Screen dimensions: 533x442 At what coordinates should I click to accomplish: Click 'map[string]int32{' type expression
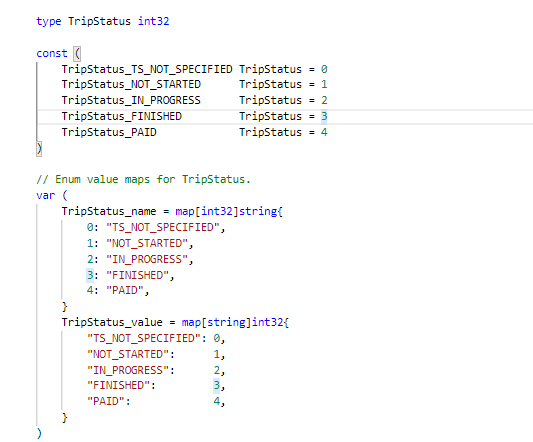[235, 322]
